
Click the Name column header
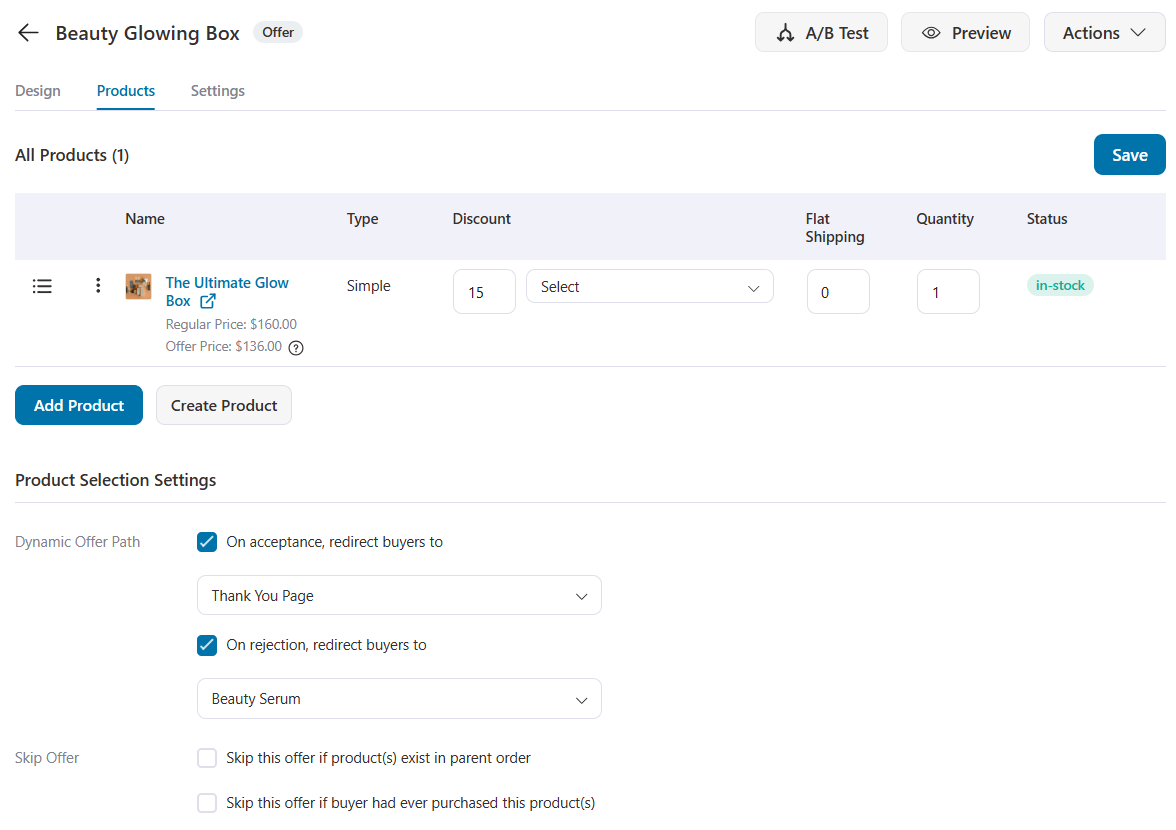point(145,219)
